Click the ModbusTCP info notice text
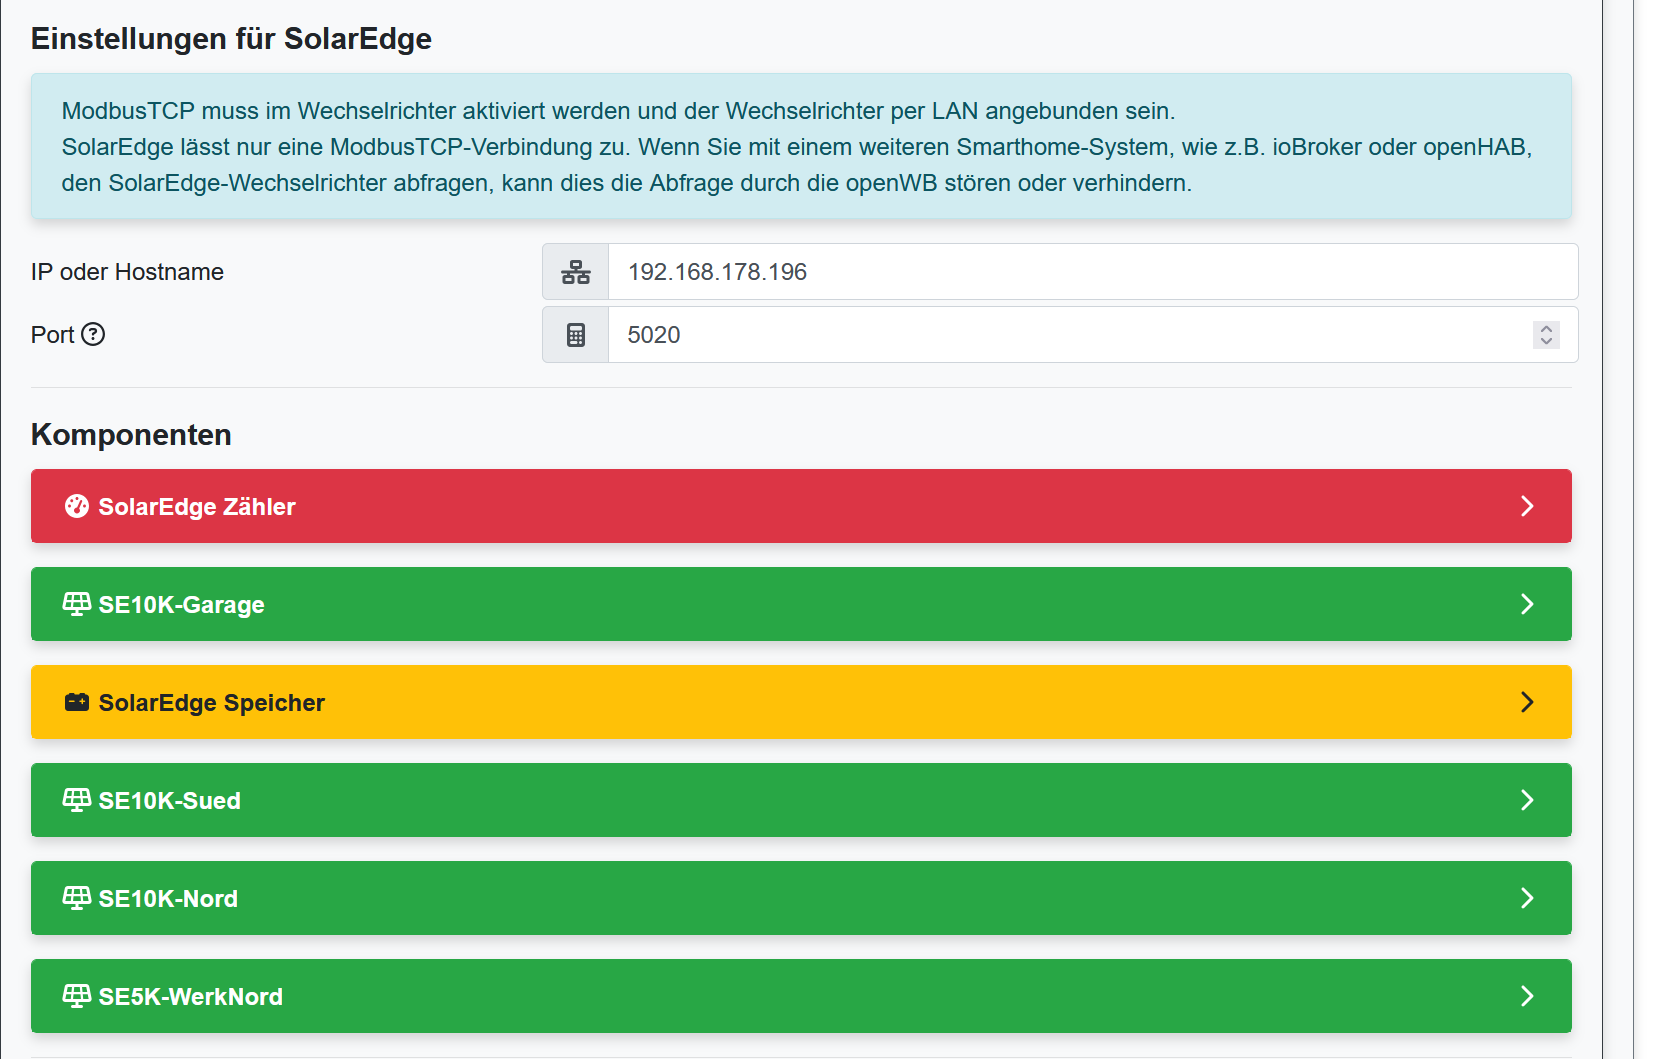This screenshot has height=1059, width=1659. pyautogui.click(x=797, y=147)
